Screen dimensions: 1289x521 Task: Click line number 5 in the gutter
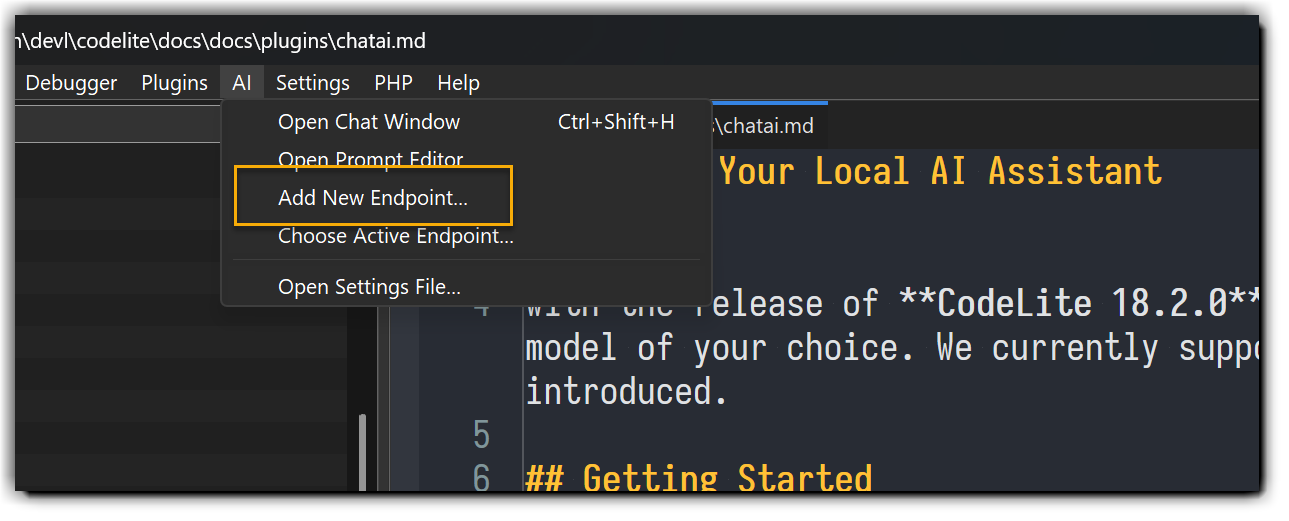482,435
